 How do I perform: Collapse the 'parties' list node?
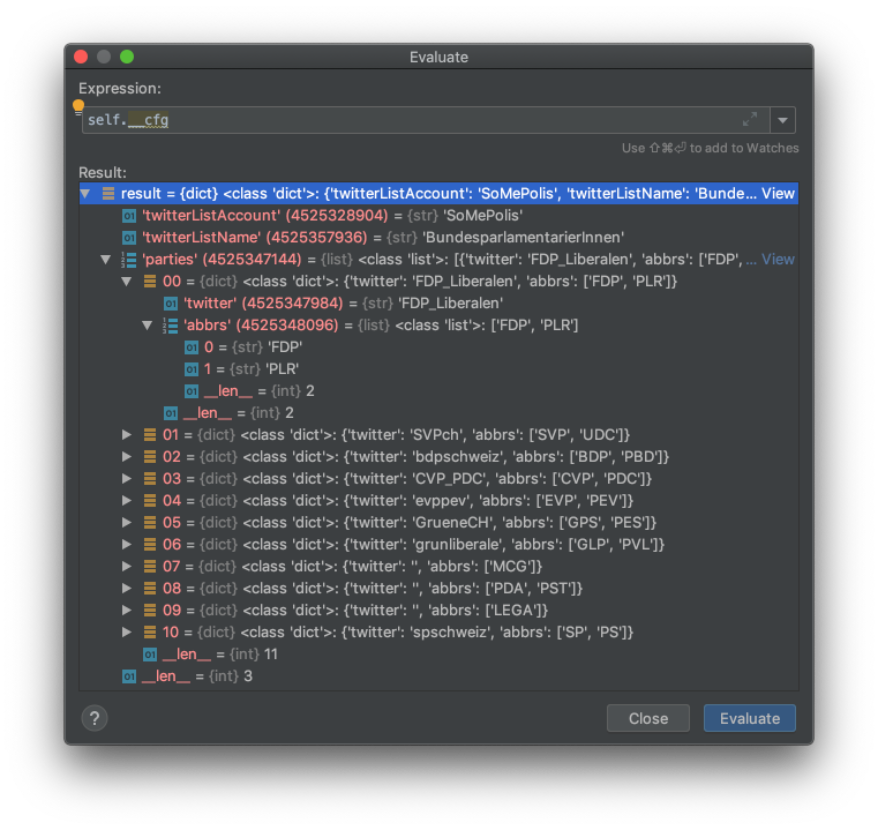pos(106,259)
